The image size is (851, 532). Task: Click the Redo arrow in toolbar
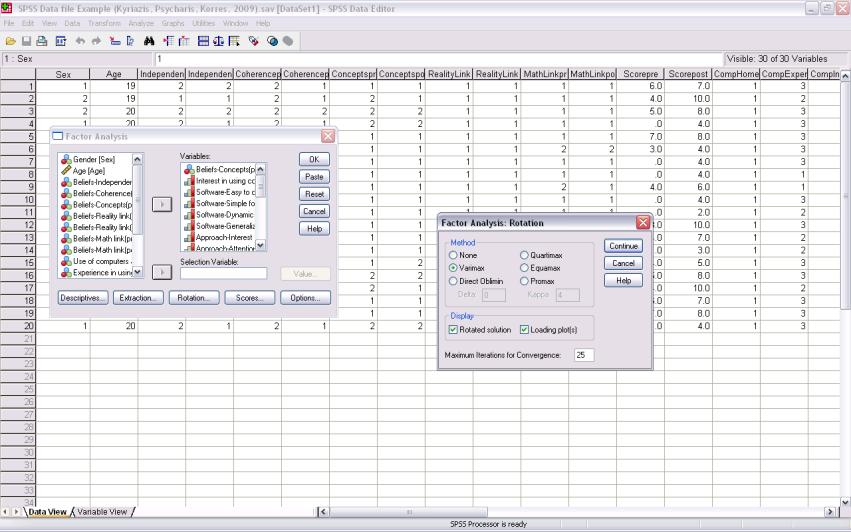coord(96,41)
